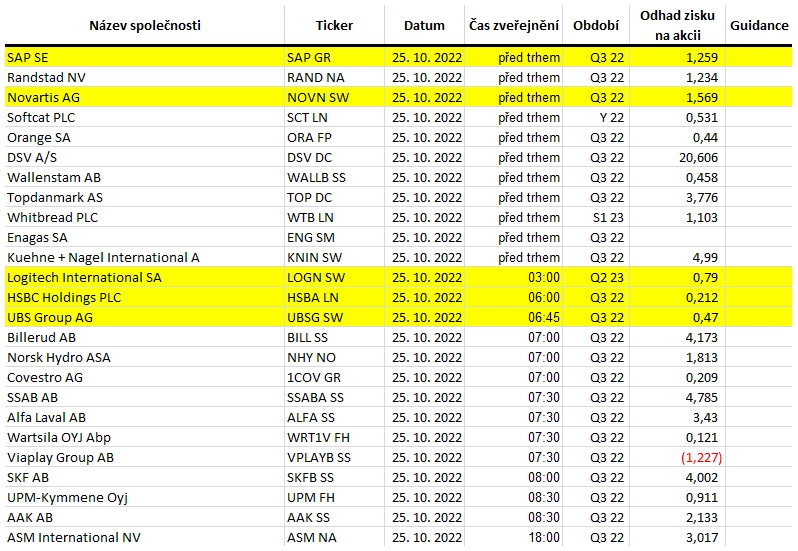Select the 'ALFA SS' ticker cell
798x551 pixels.
pos(334,418)
